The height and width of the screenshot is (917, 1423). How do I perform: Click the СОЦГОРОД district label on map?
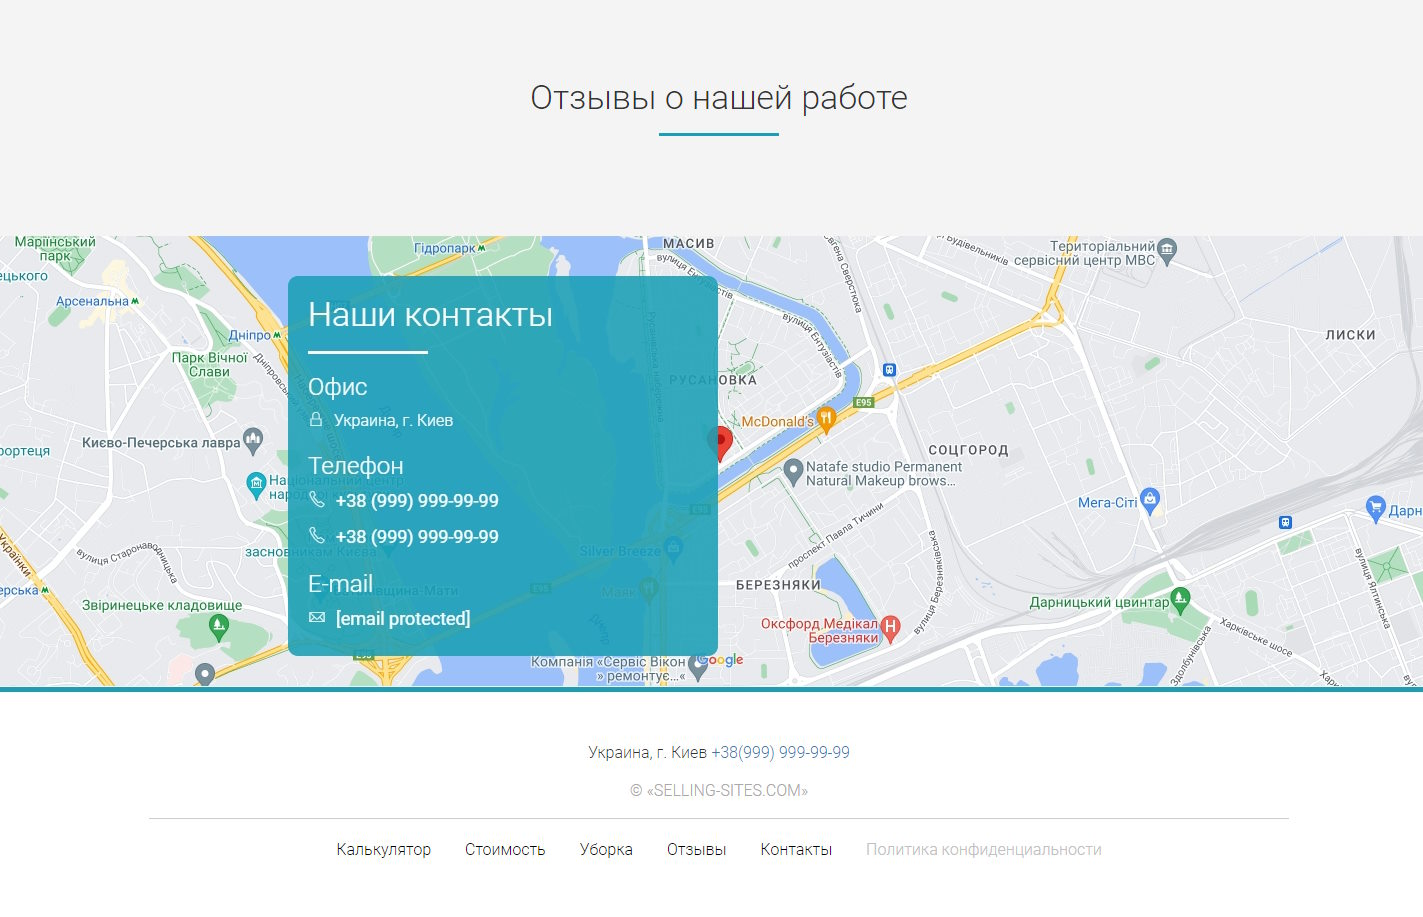968,450
